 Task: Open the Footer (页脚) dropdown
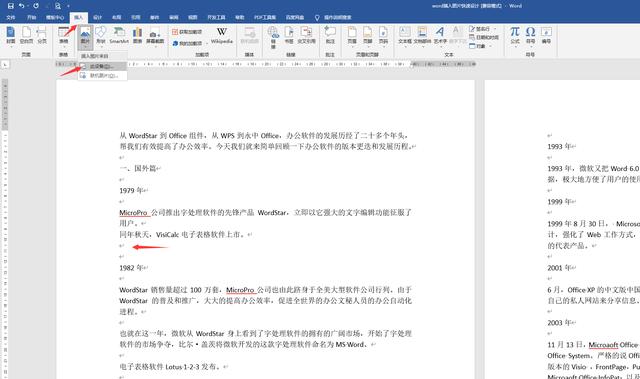[x=367, y=36]
